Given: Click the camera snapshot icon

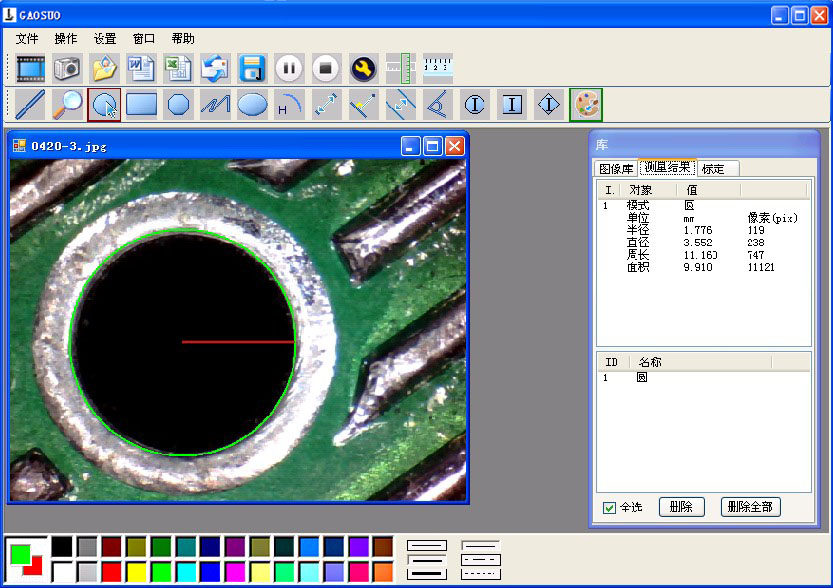Looking at the screenshot, I should pyautogui.click(x=67, y=68).
